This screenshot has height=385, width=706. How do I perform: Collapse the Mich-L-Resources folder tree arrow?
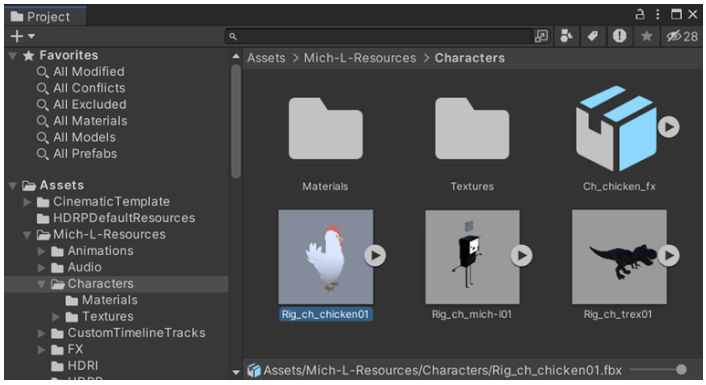pyautogui.click(x=27, y=235)
